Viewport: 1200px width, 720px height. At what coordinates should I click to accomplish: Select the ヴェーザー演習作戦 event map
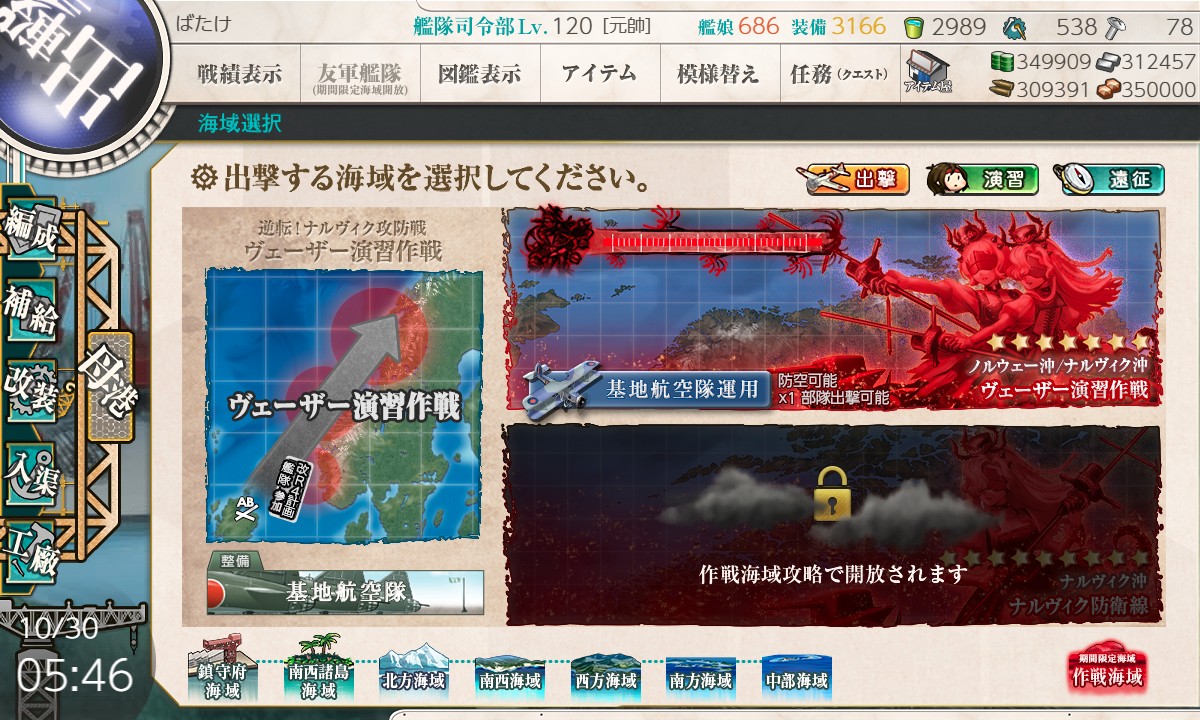point(832,309)
